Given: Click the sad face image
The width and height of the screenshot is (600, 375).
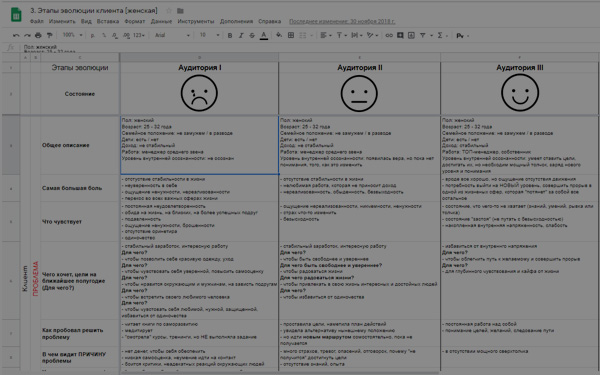Looking at the screenshot, I should 199,93.
